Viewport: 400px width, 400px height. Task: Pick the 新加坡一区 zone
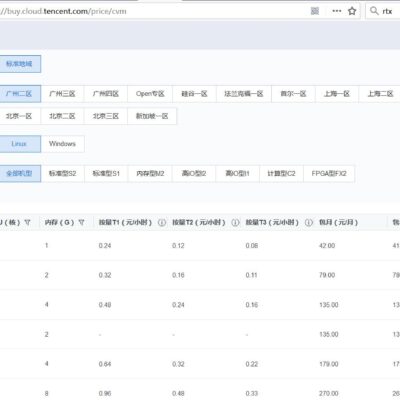(x=152, y=116)
